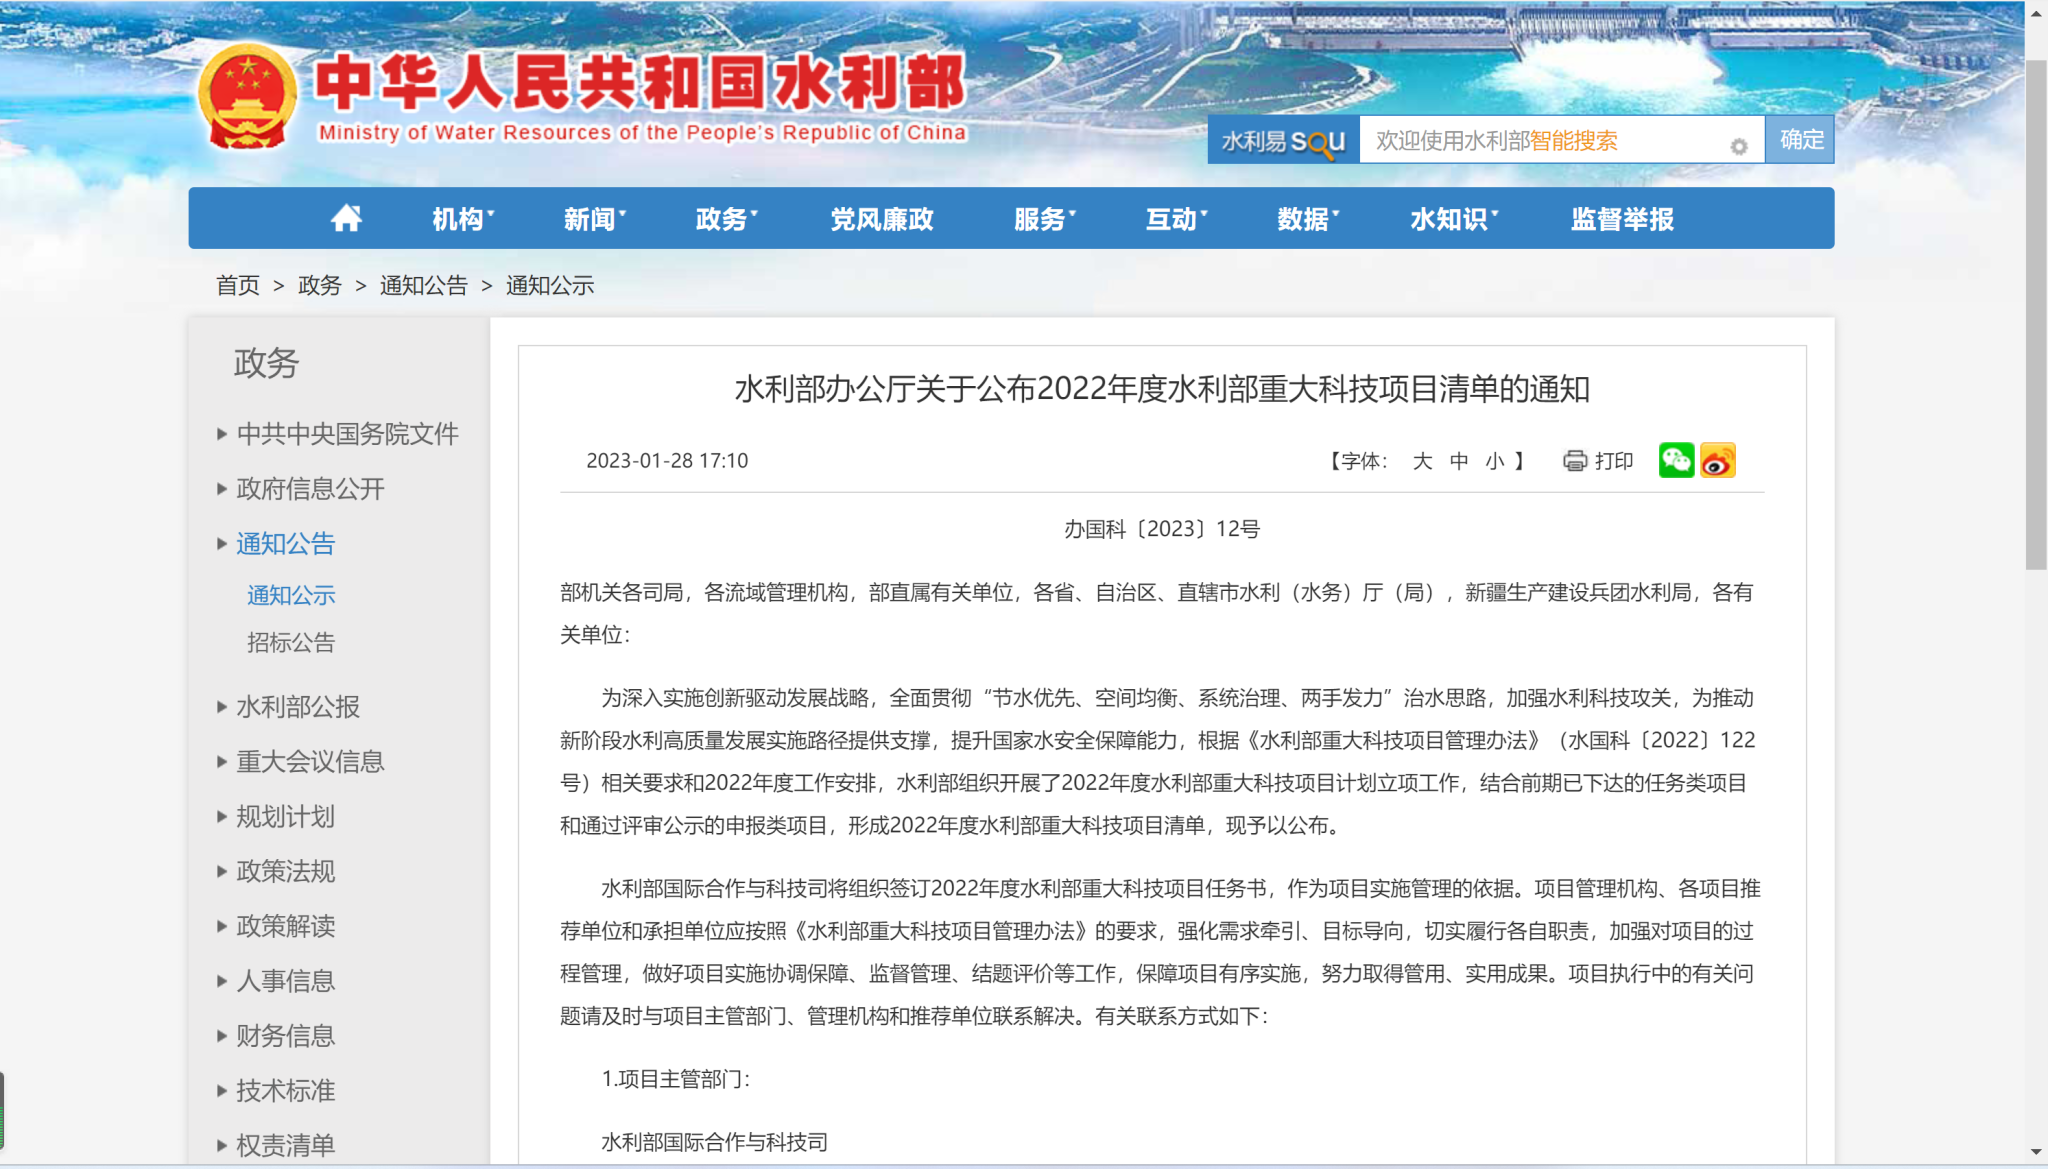
Task: Go to 通知公告 in breadcrumb
Action: click(424, 286)
